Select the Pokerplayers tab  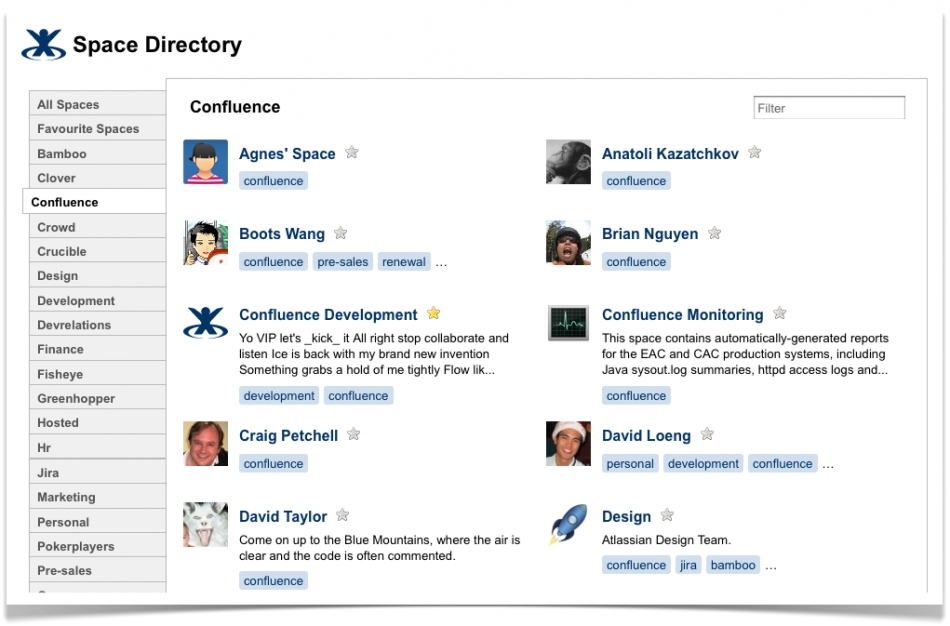[x=97, y=546]
